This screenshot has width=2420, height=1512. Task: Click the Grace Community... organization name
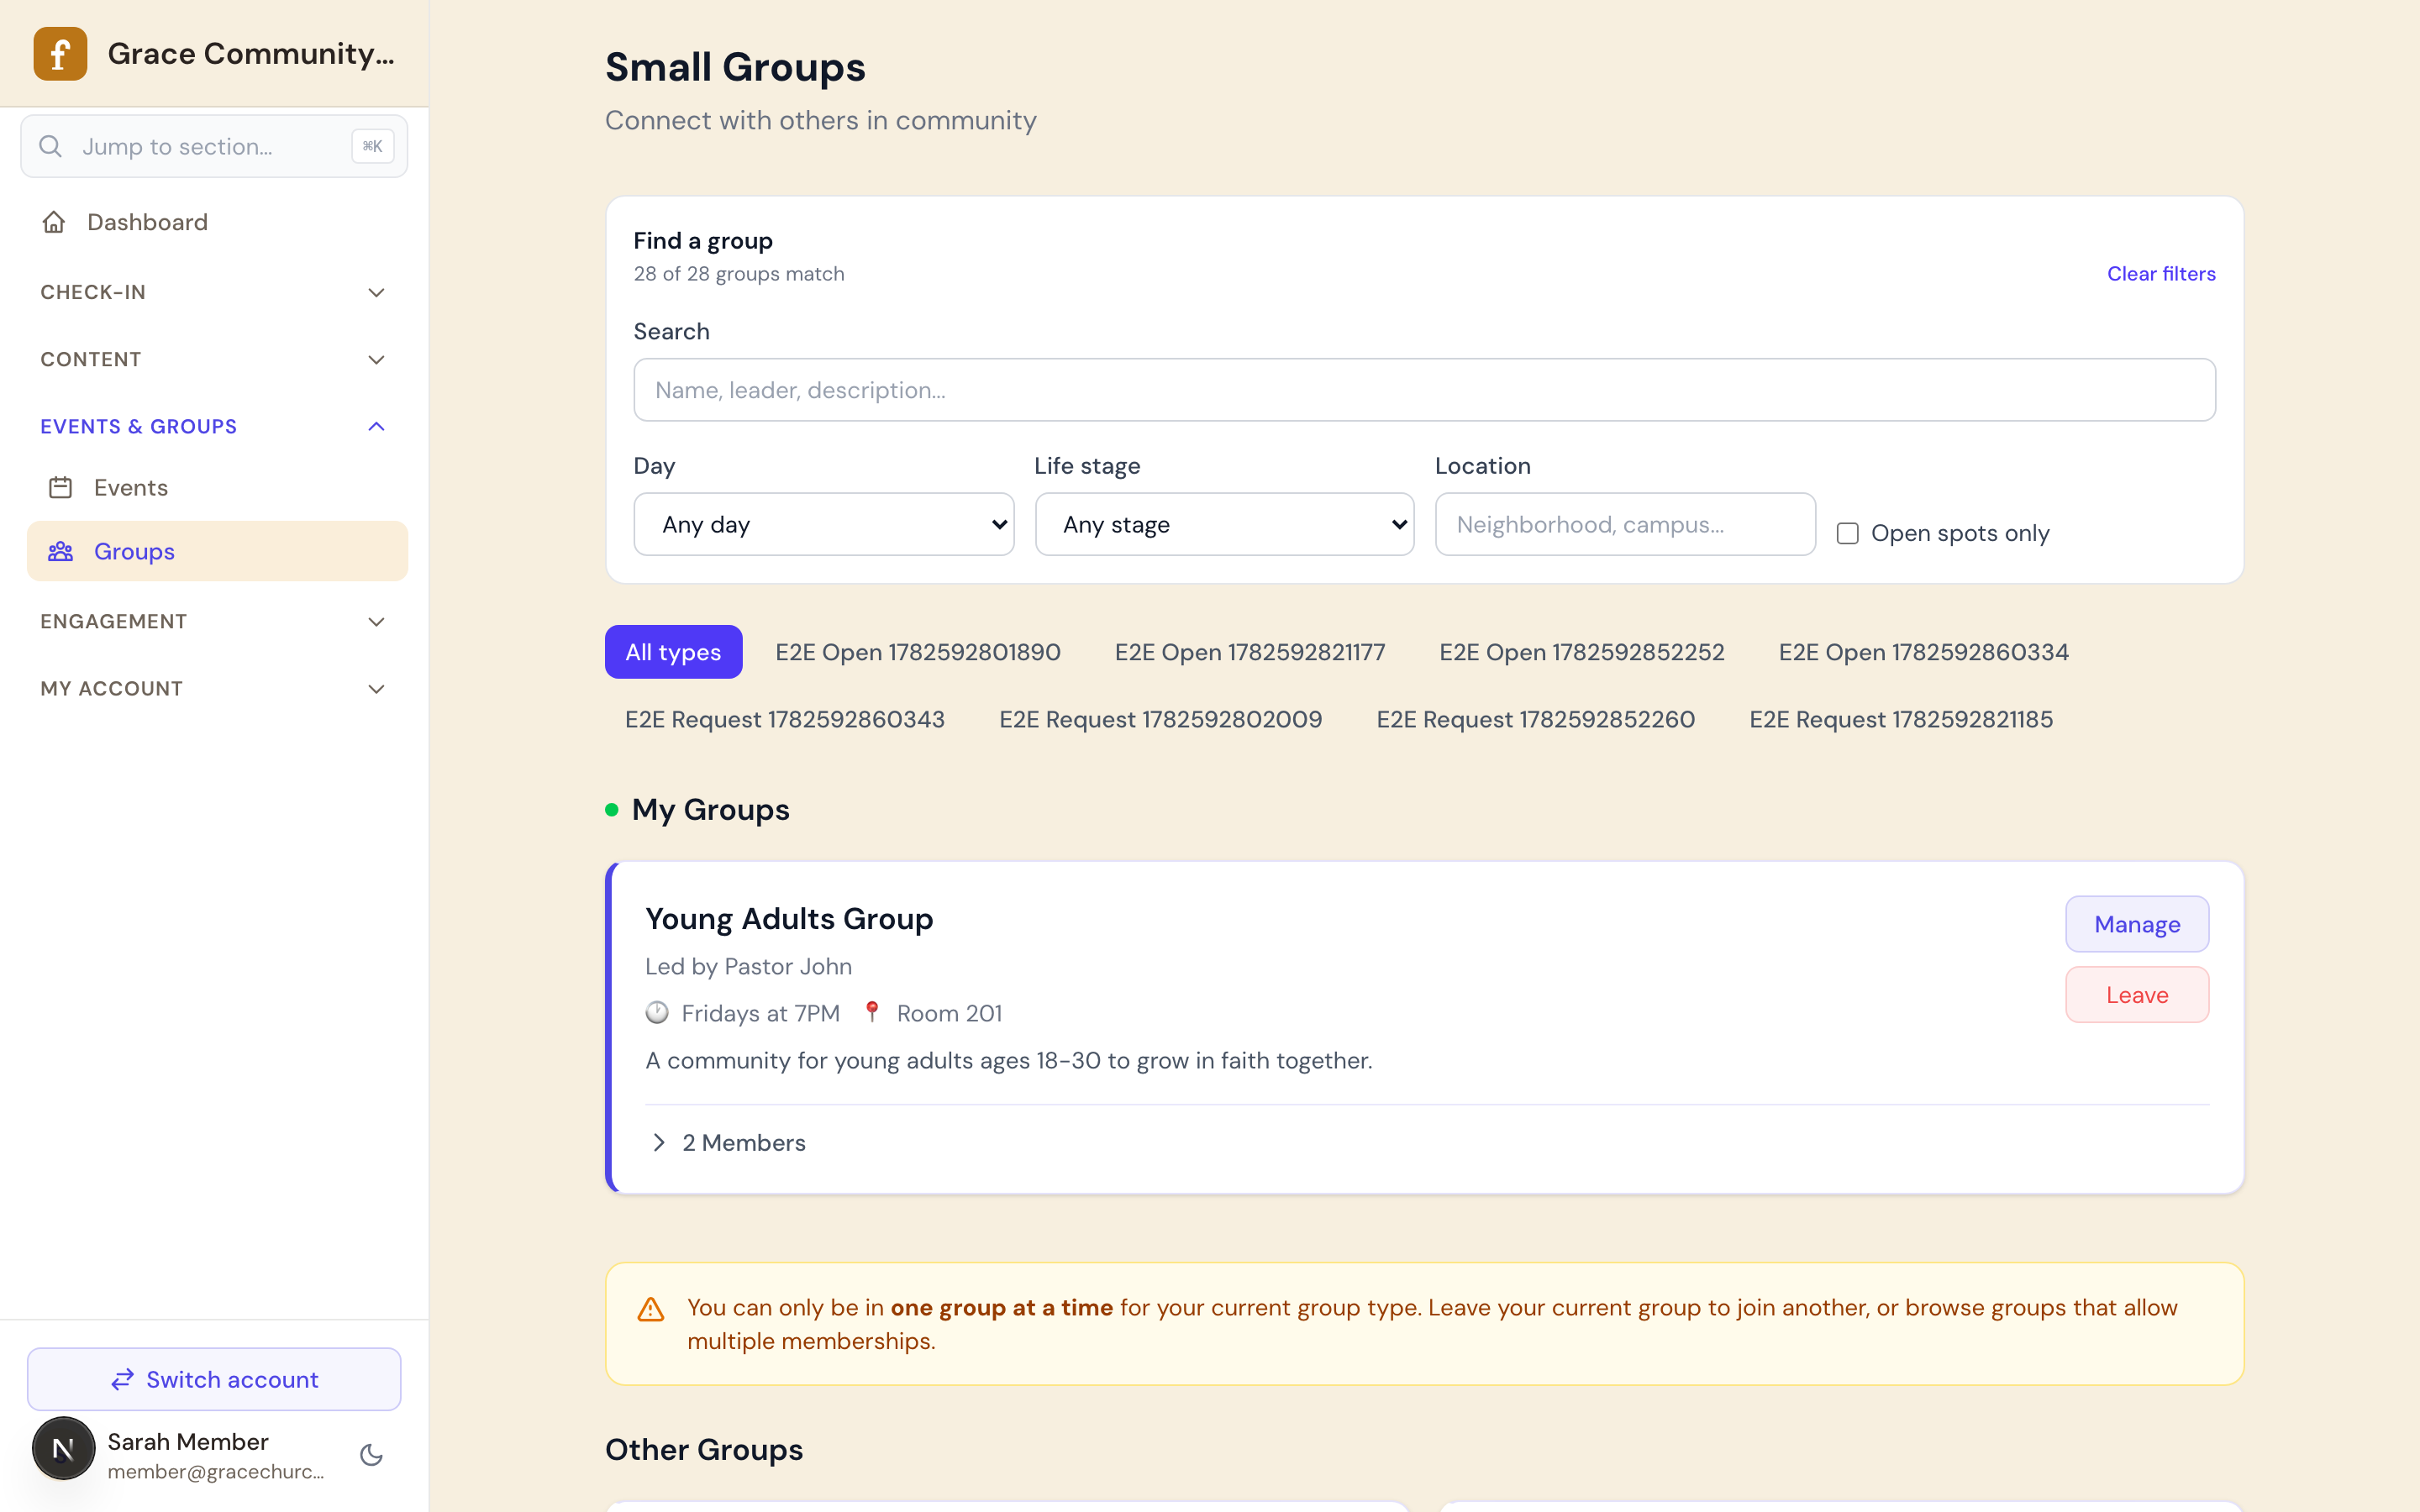coord(251,54)
